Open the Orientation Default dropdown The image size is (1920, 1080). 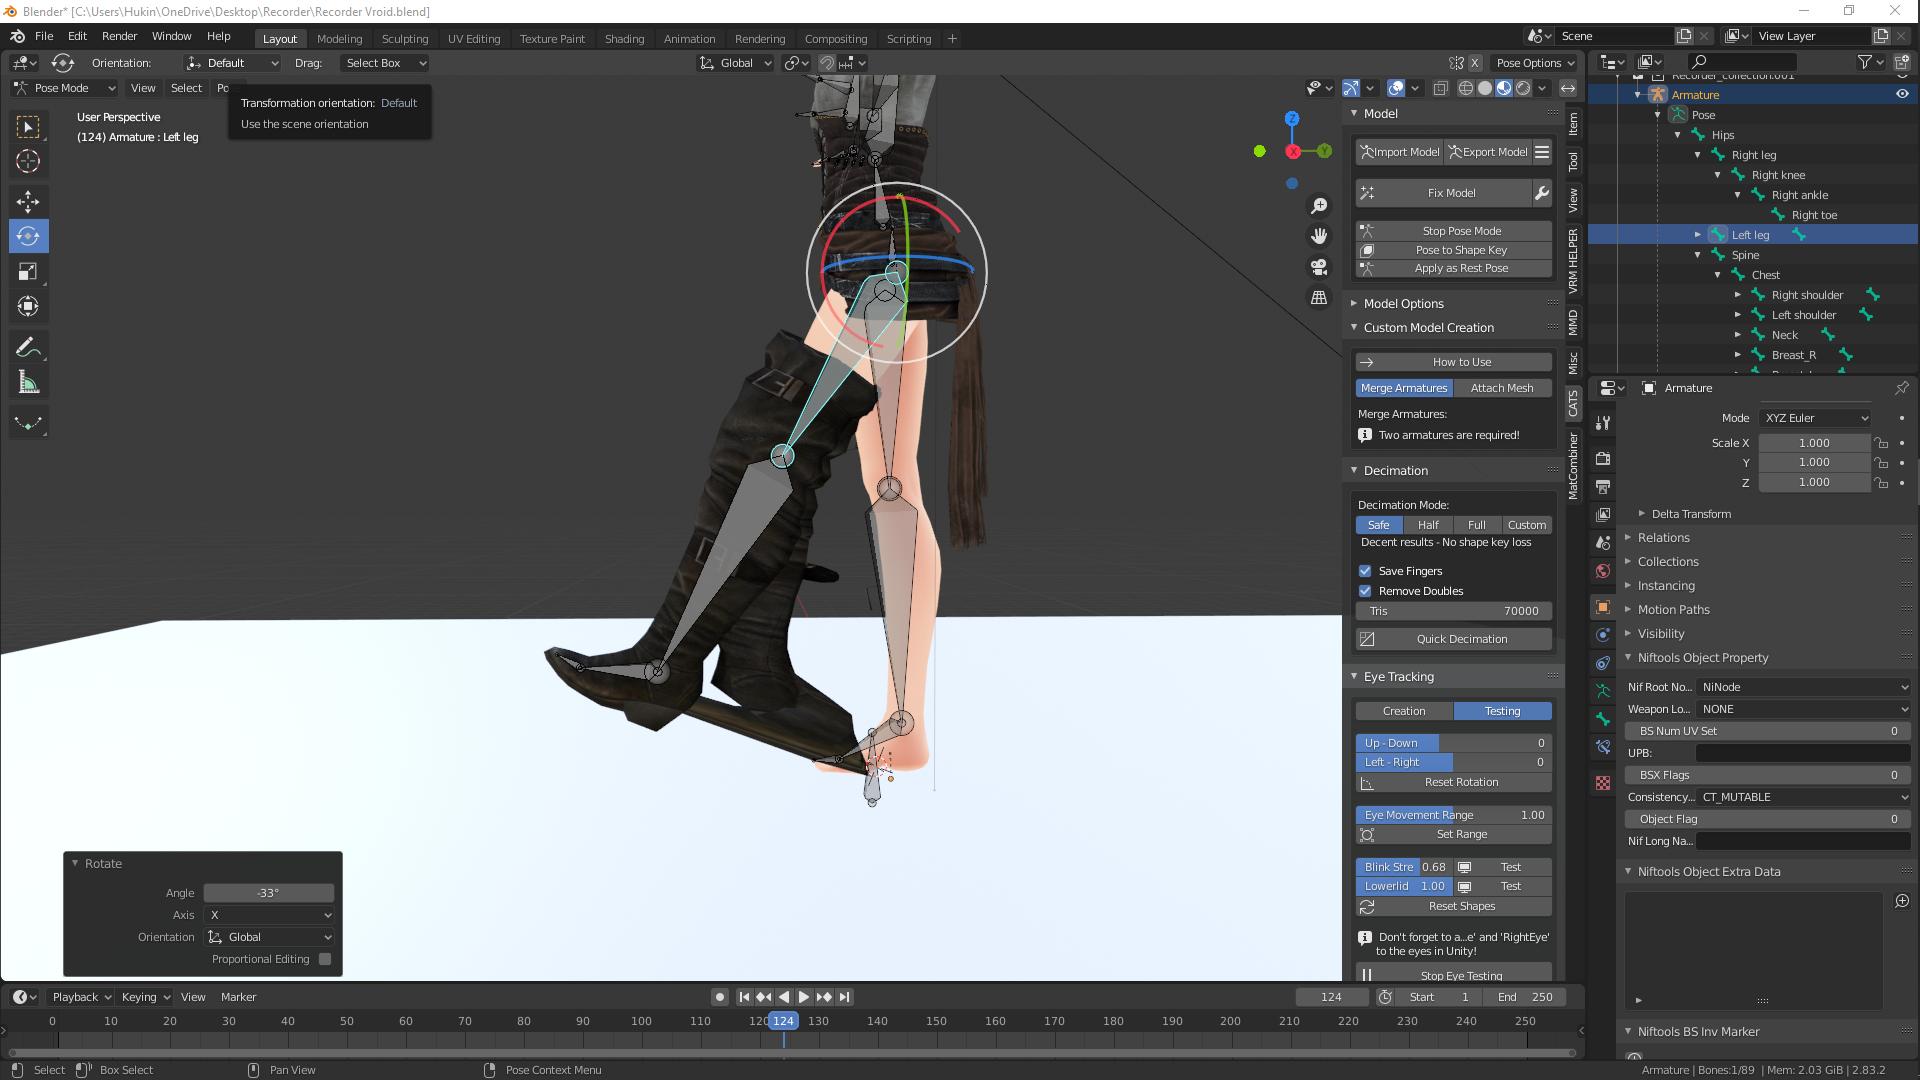point(232,63)
